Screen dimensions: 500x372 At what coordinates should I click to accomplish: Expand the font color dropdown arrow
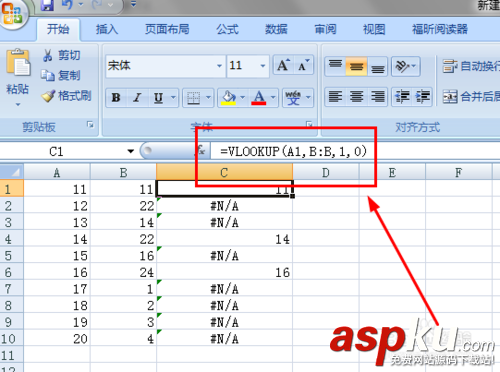(273, 98)
